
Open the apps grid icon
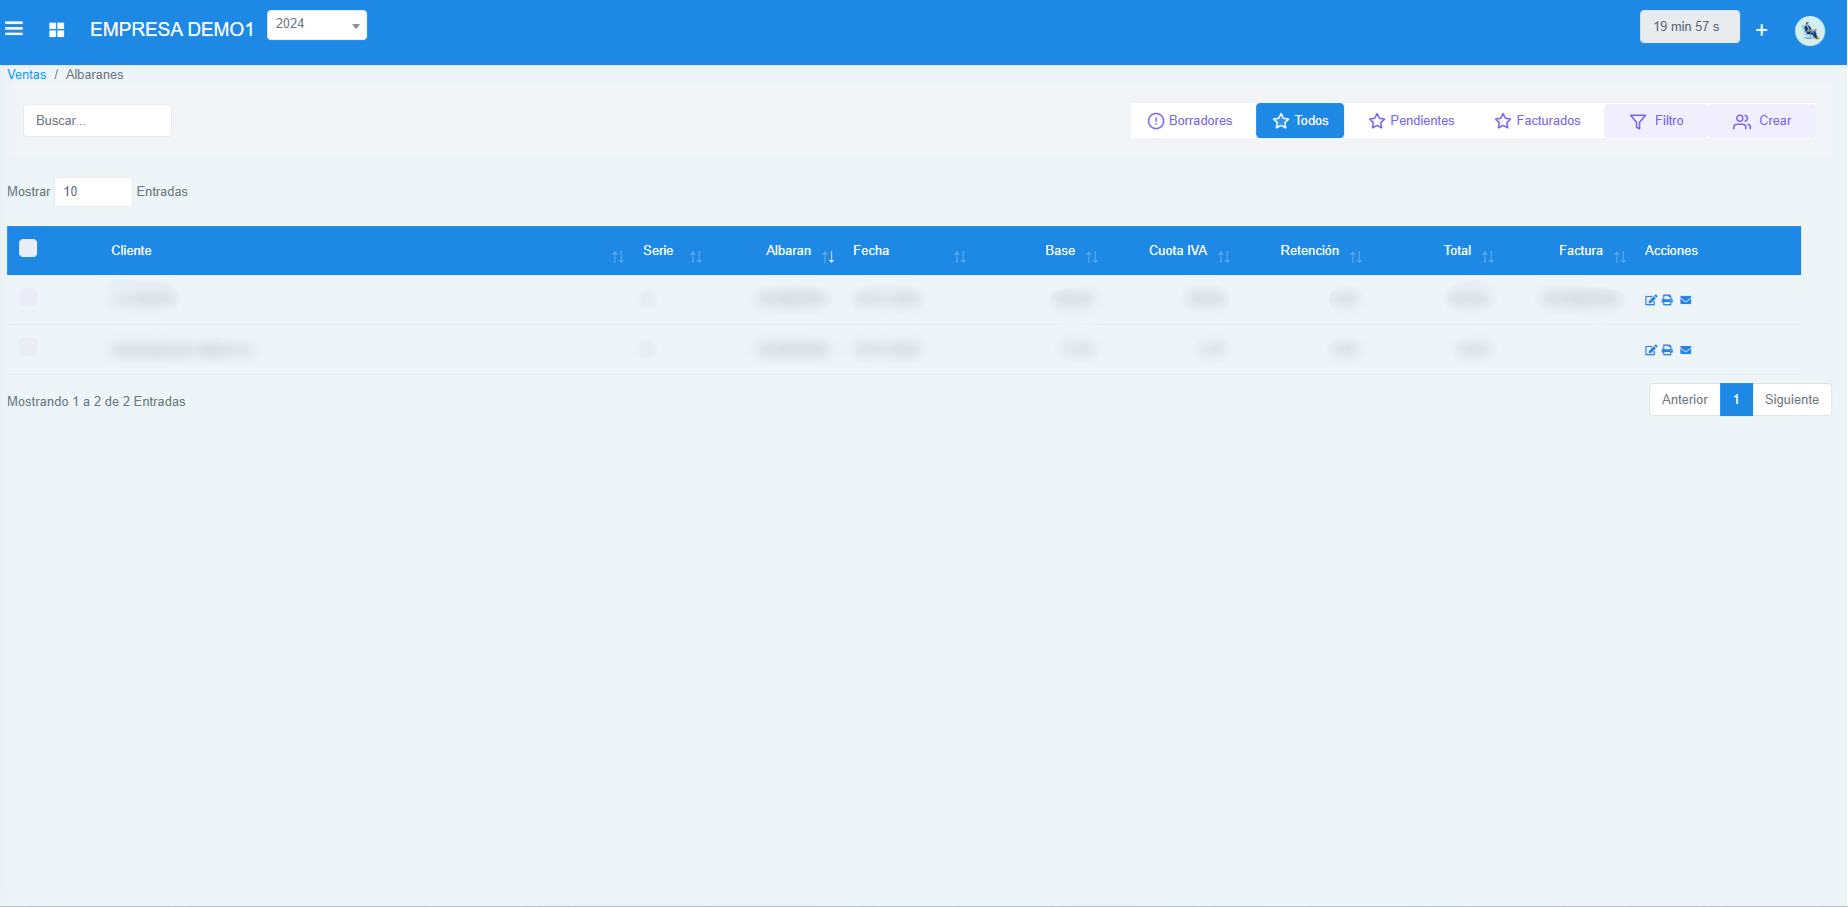[x=57, y=30]
